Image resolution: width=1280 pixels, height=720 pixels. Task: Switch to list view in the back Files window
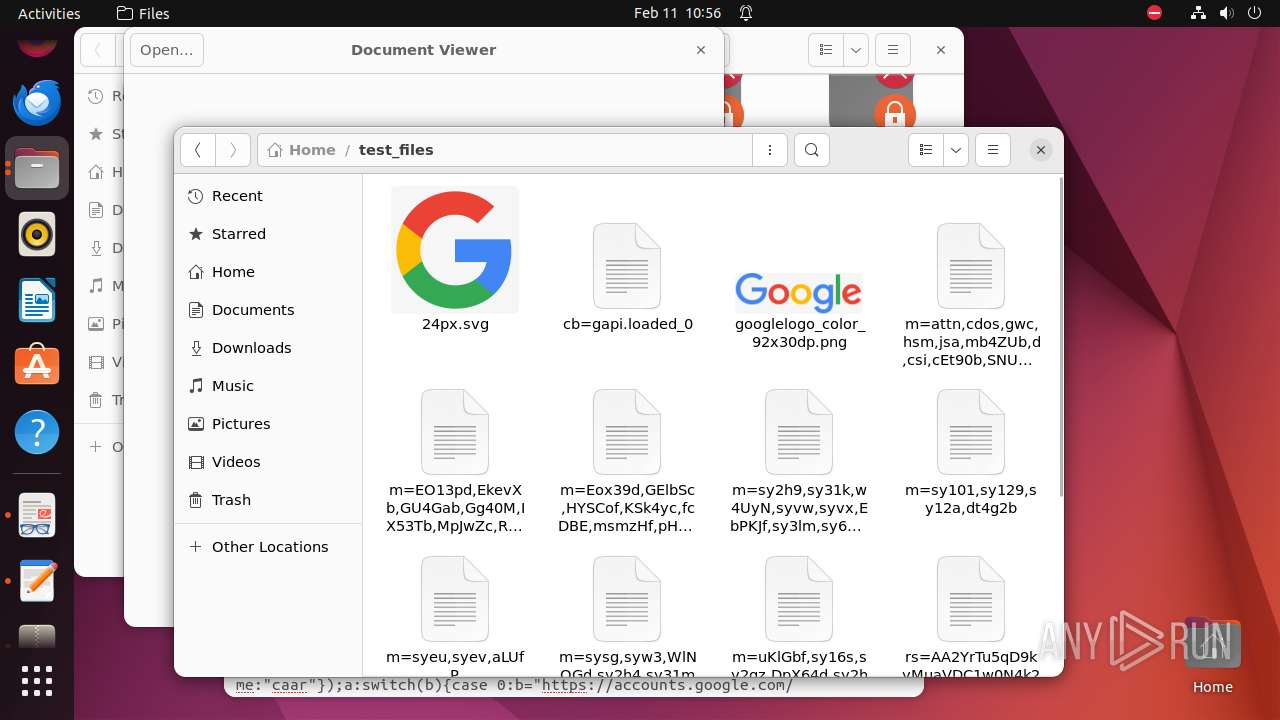(826, 50)
